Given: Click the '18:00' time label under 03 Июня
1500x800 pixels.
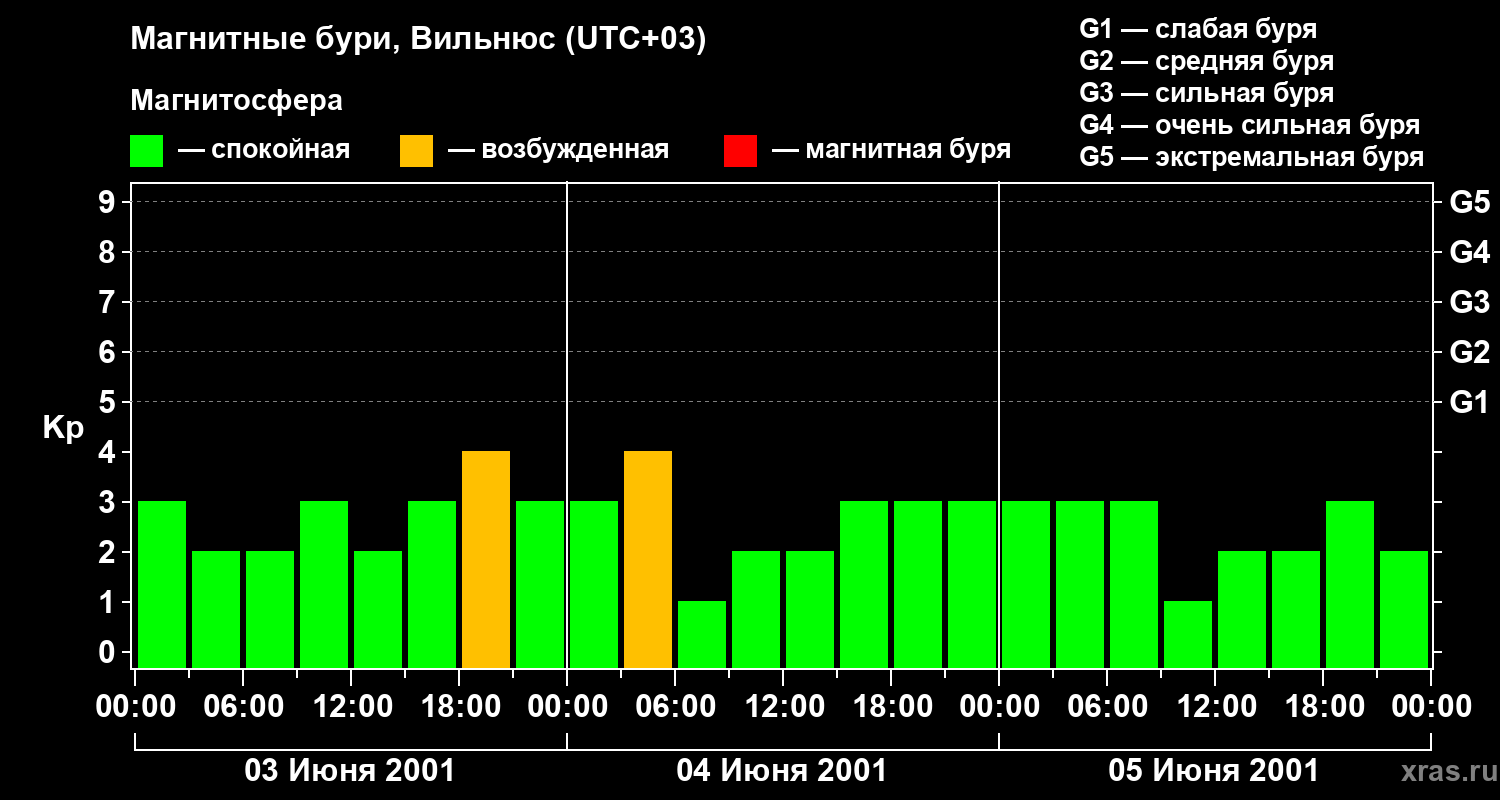Looking at the screenshot, I should pos(459,706).
